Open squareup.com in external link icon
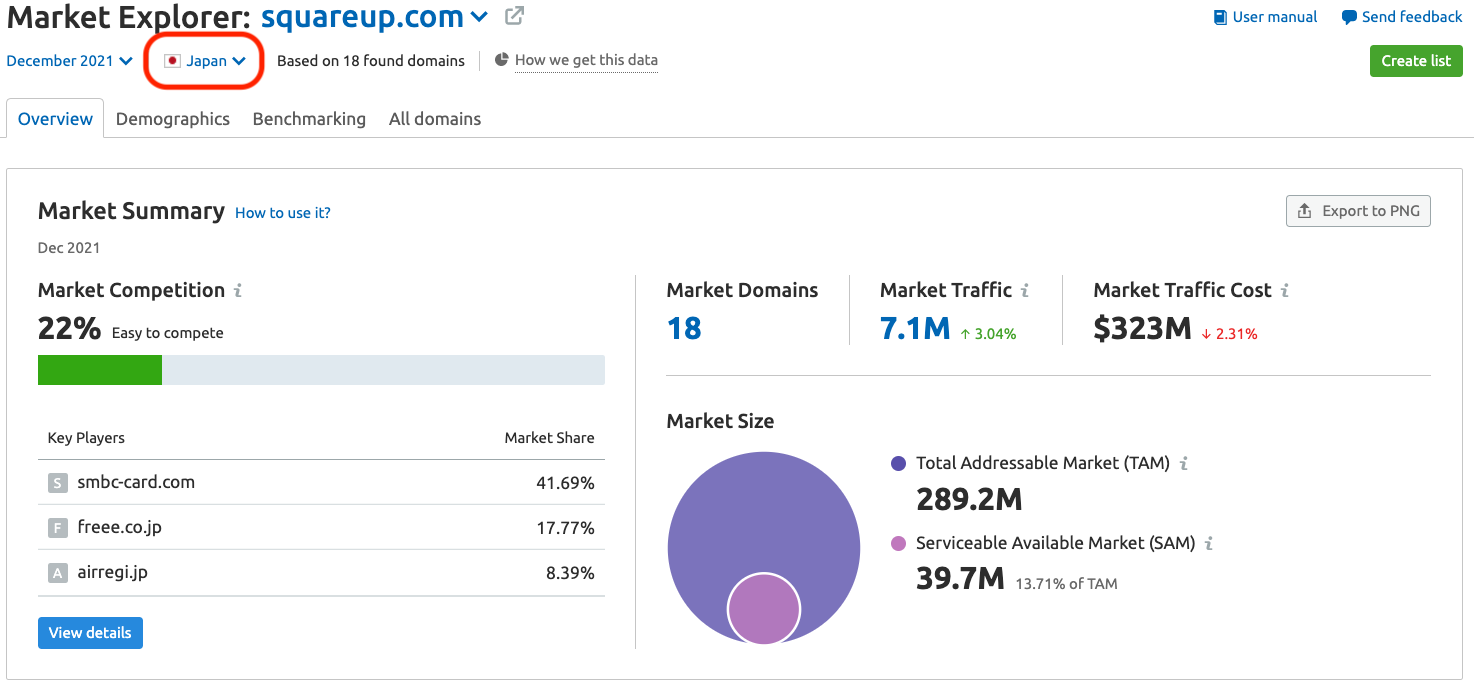Image resolution: width=1474 pixels, height=688 pixels. pos(514,16)
